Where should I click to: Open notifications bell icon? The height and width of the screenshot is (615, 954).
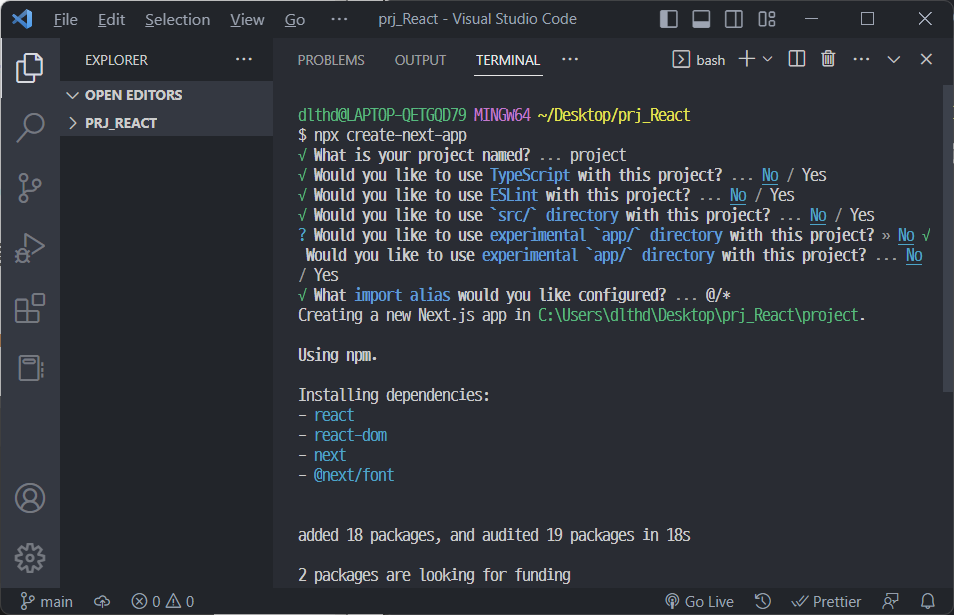click(x=928, y=602)
